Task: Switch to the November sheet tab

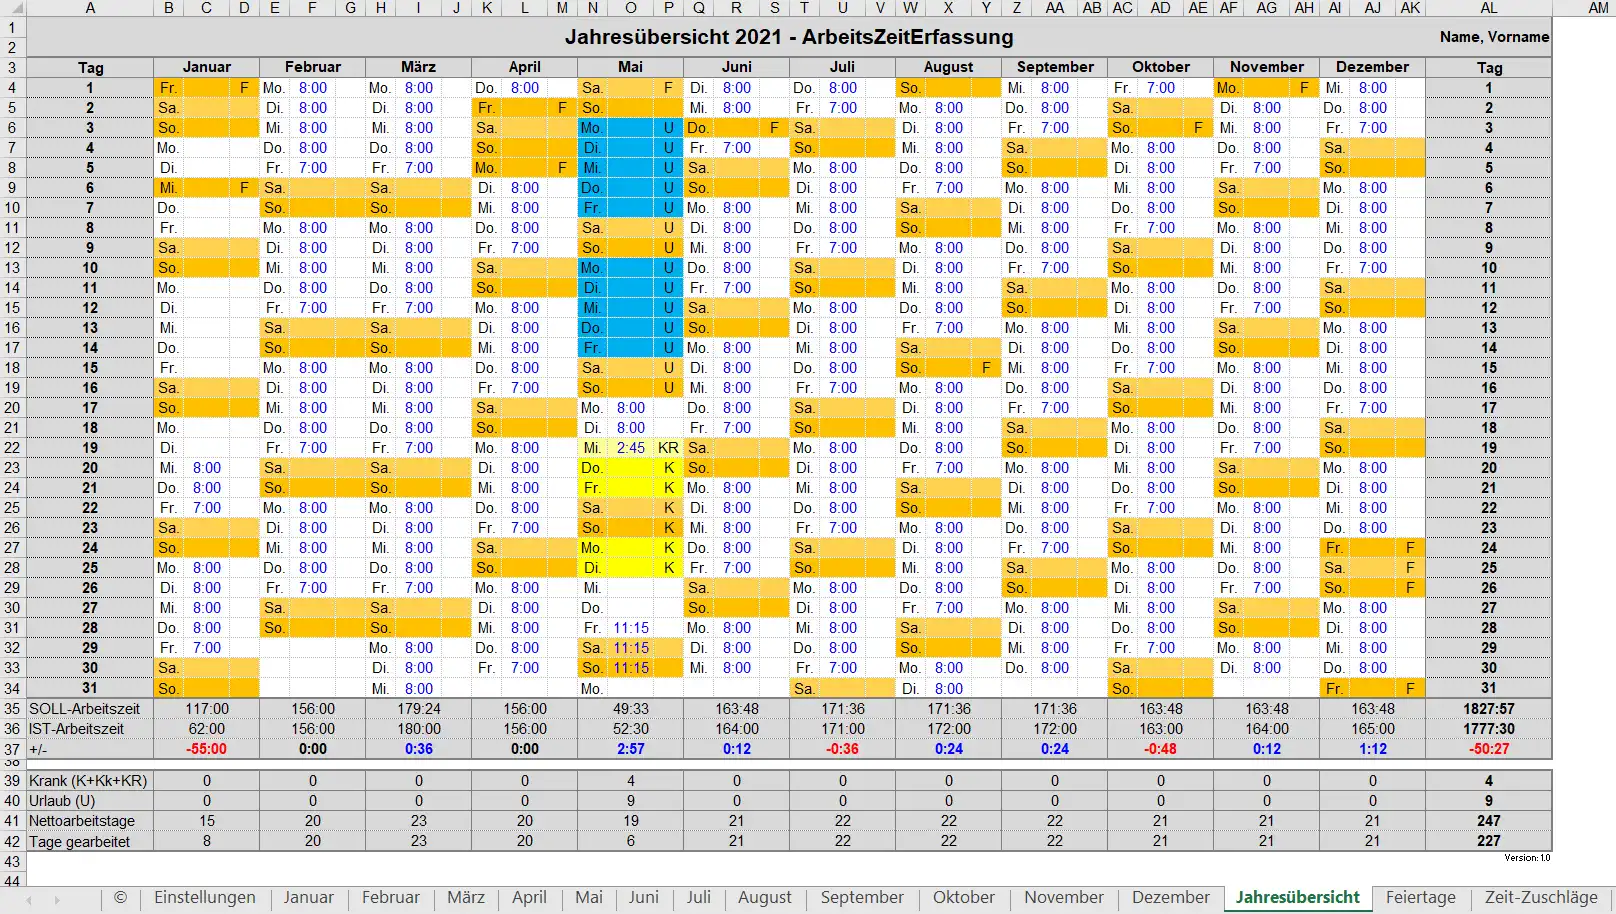Action: [1064, 897]
